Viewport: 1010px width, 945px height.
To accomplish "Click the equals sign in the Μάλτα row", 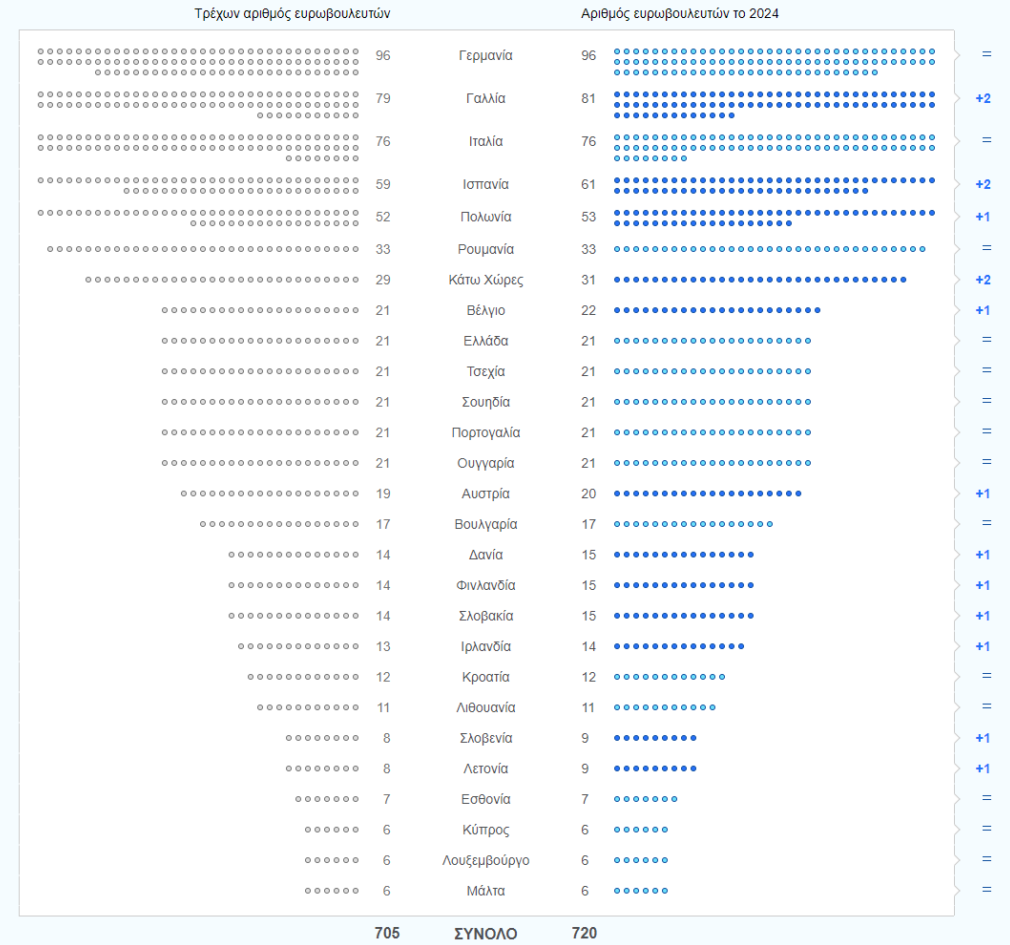I will (986, 890).
